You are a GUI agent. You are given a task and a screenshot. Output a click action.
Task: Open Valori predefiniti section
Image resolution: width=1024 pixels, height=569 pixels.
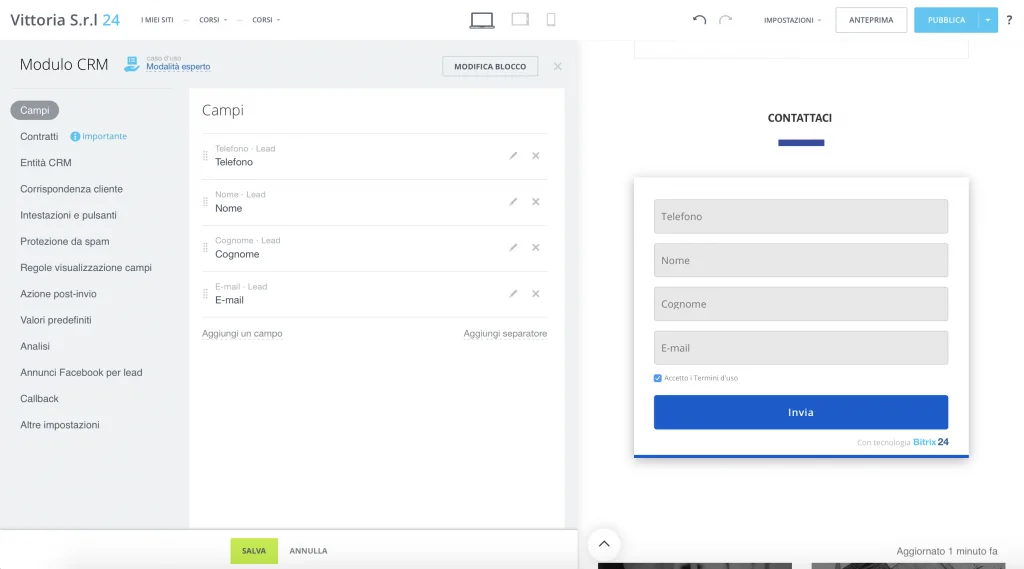click(x=56, y=320)
